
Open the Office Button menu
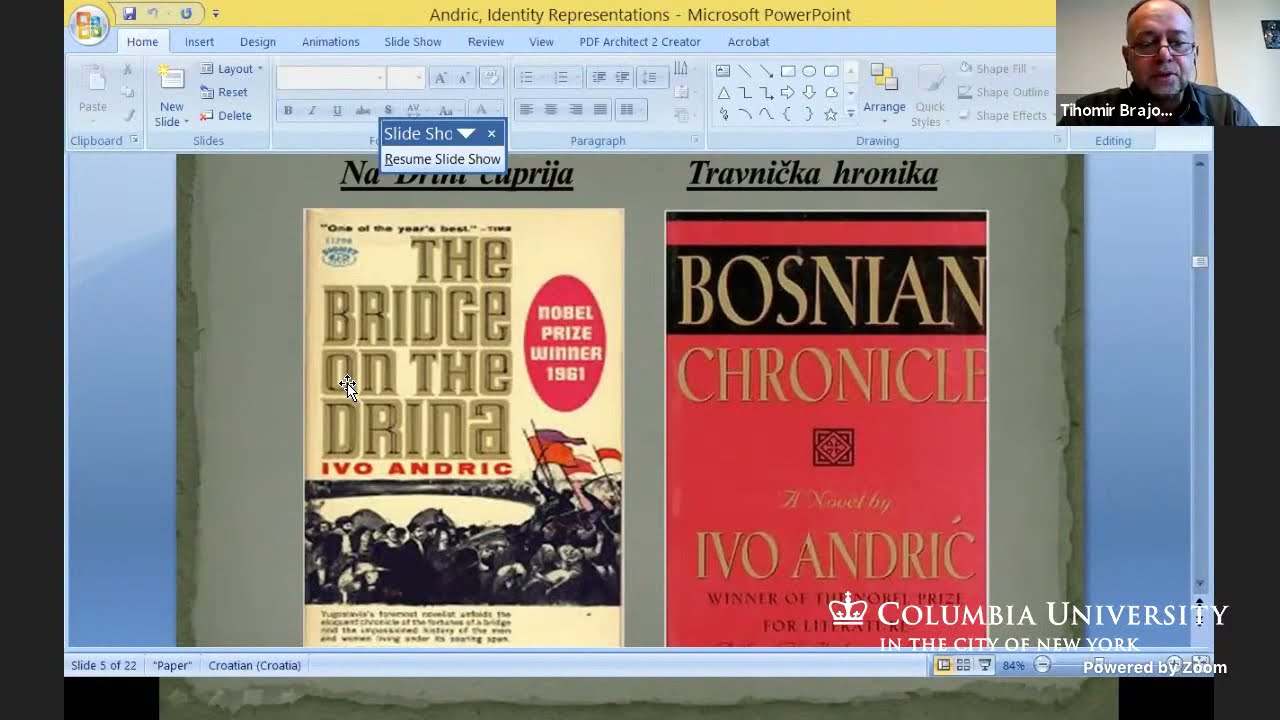pyautogui.click(x=89, y=24)
